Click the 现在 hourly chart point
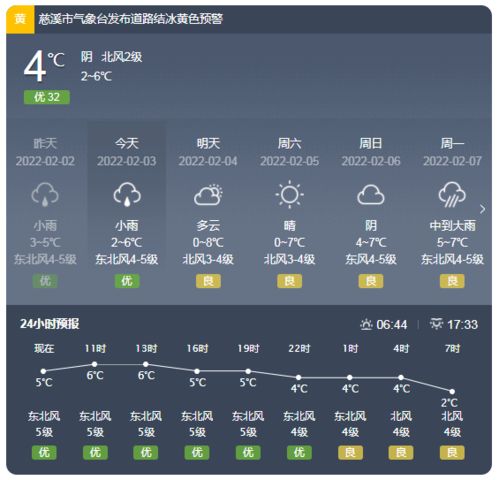 coord(43,371)
